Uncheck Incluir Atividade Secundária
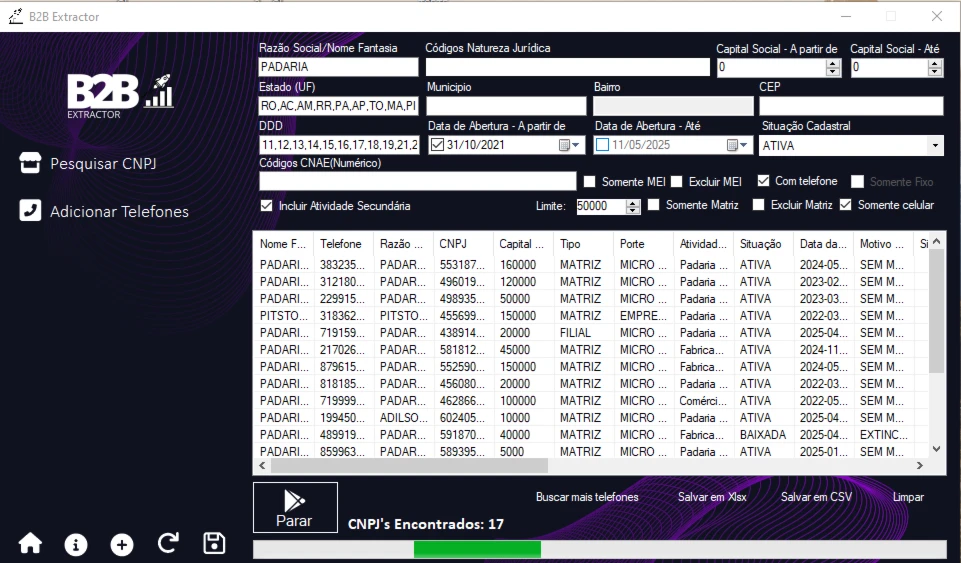 (x=267, y=206)
